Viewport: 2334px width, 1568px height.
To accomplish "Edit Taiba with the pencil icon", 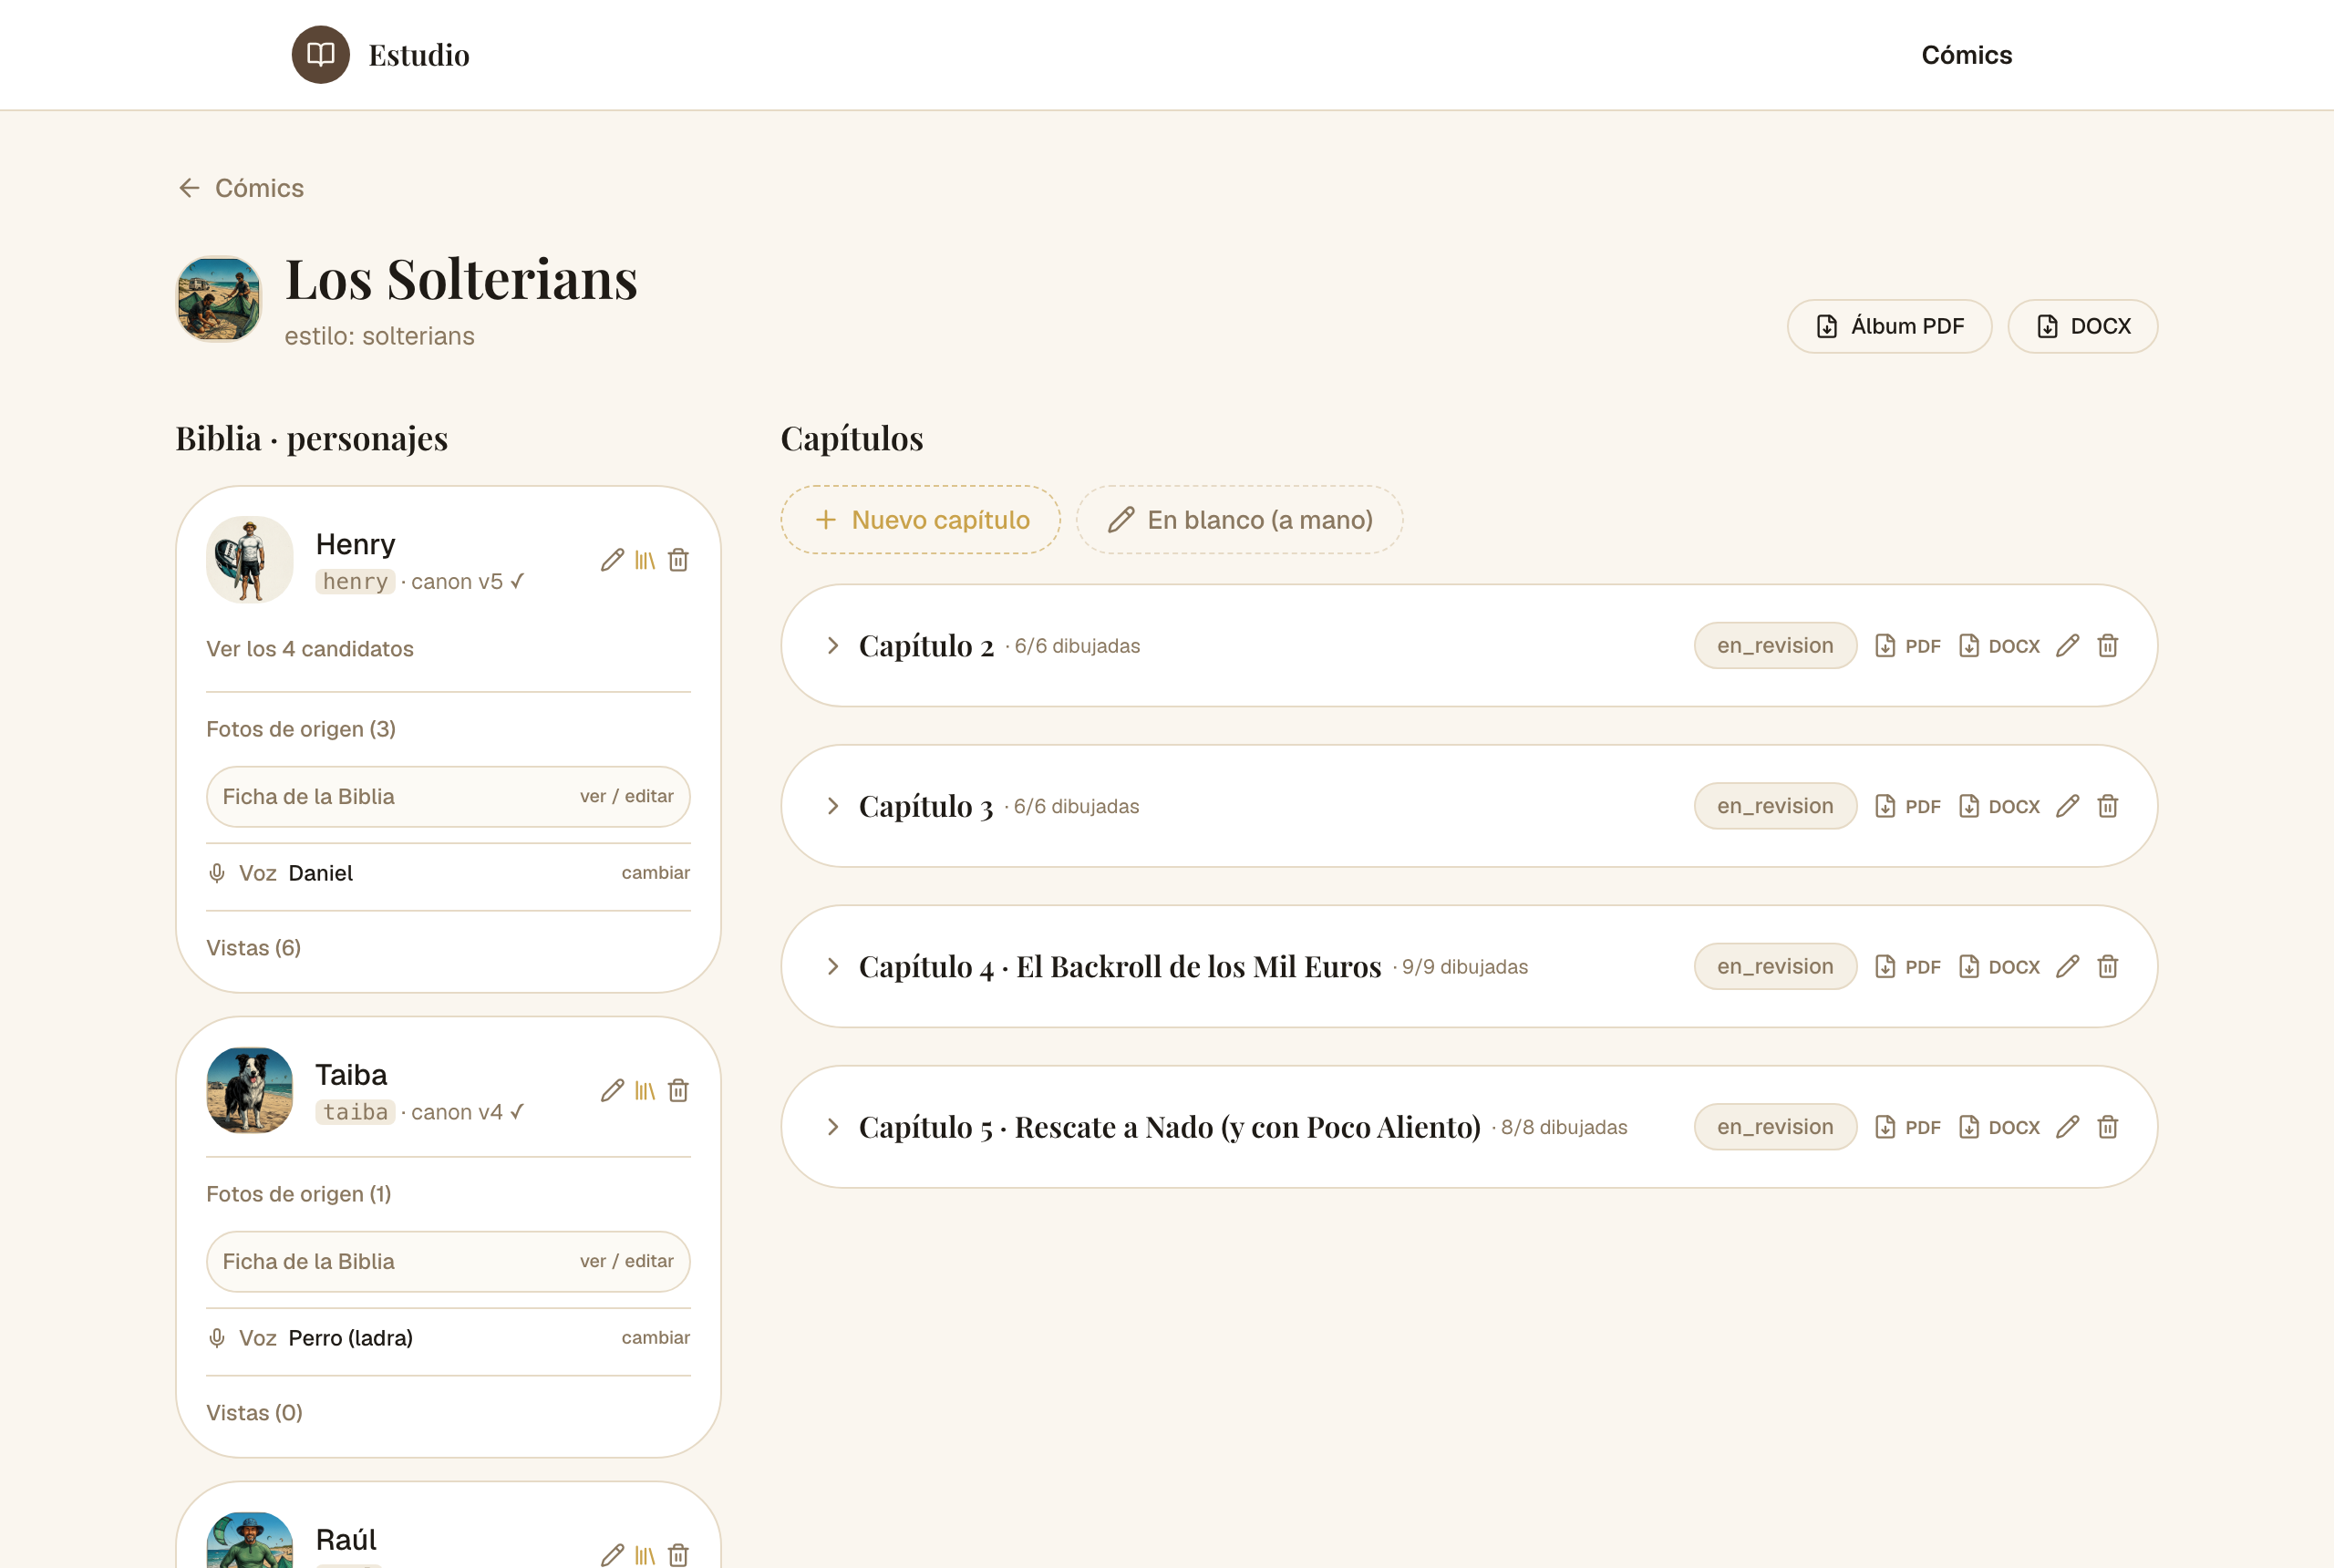I will [612, 1090].
